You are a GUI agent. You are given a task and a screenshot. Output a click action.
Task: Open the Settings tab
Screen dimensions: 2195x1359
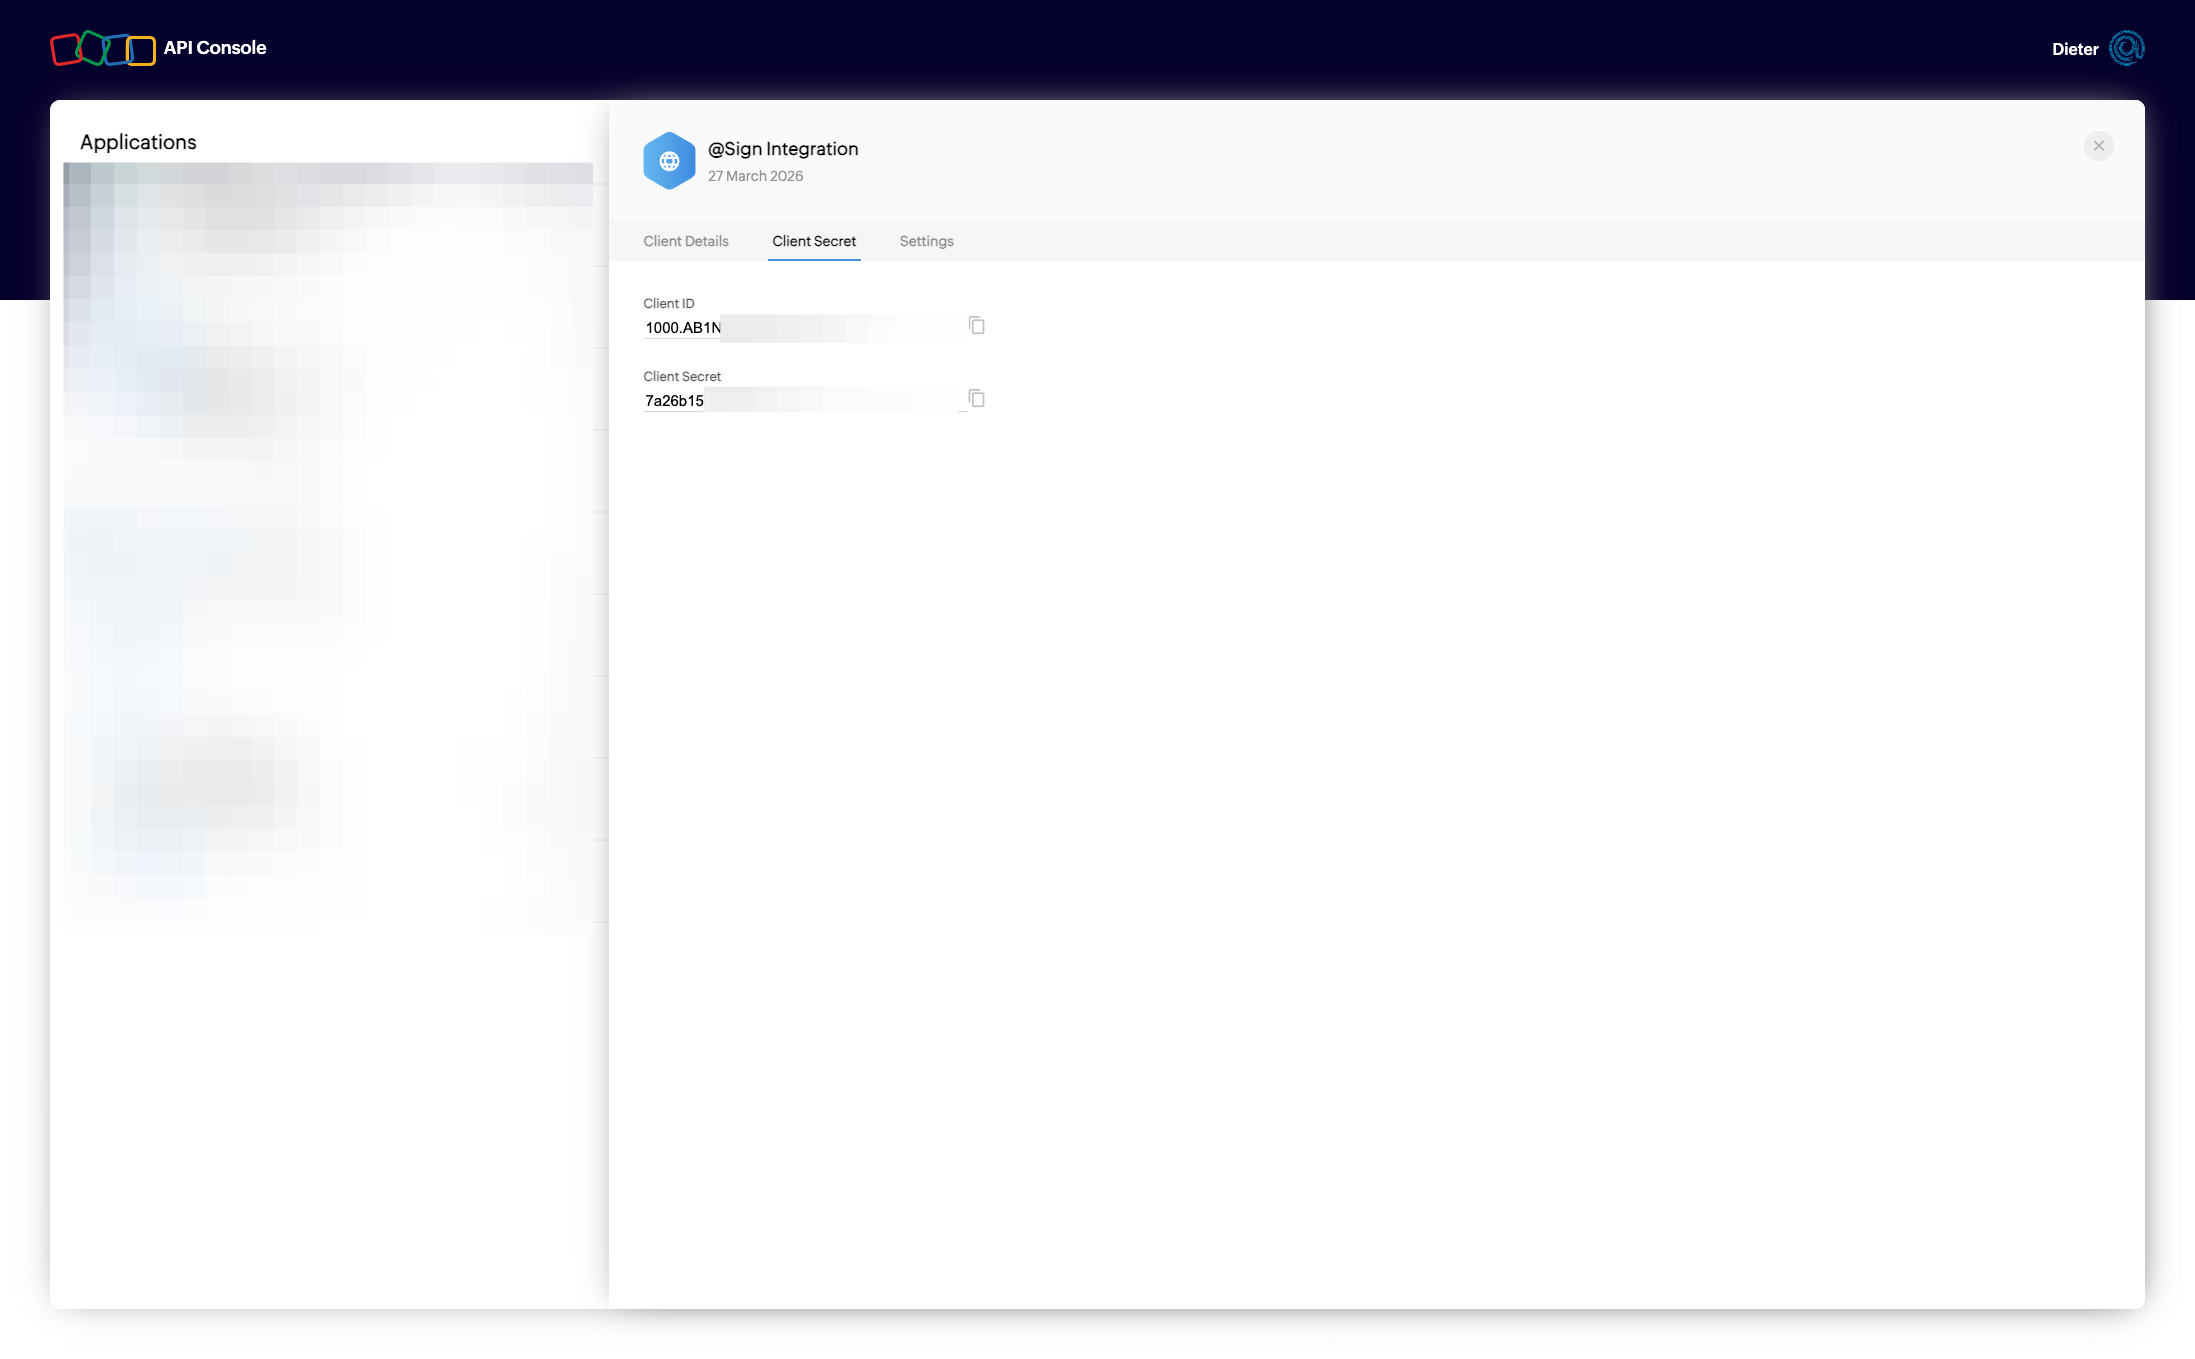coord(926,241)
